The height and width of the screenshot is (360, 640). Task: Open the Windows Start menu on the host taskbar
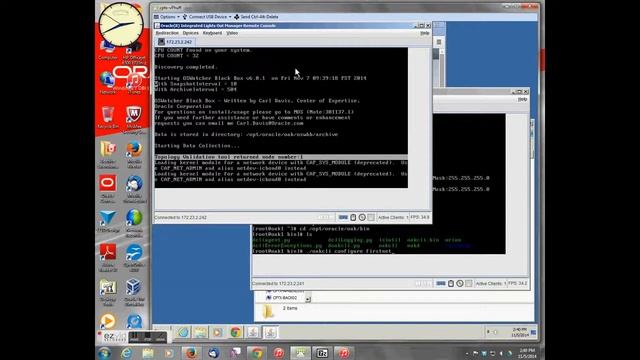[x=104, y=353]
